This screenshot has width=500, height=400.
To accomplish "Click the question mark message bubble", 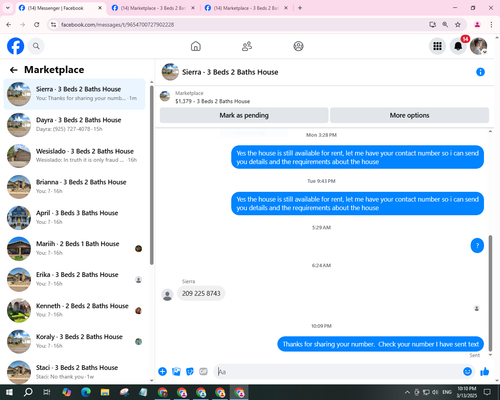I will click(477, 246).
